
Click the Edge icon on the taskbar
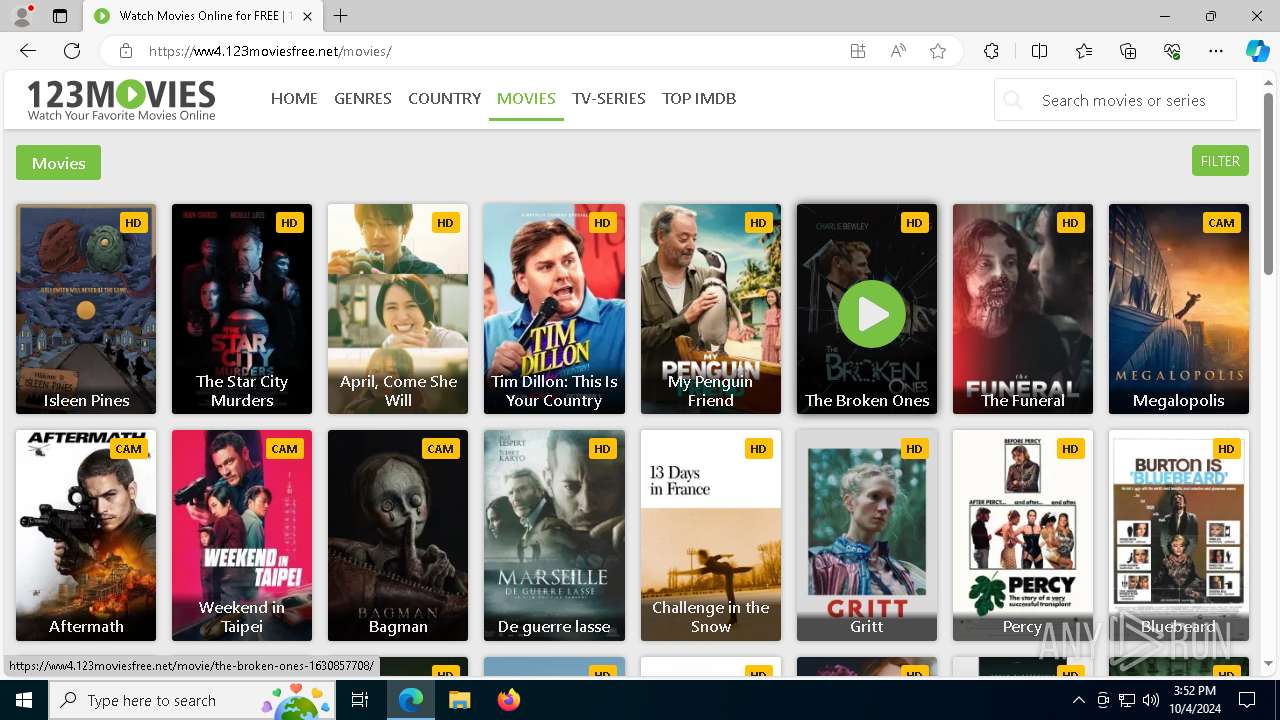click(x=411, y=700)
